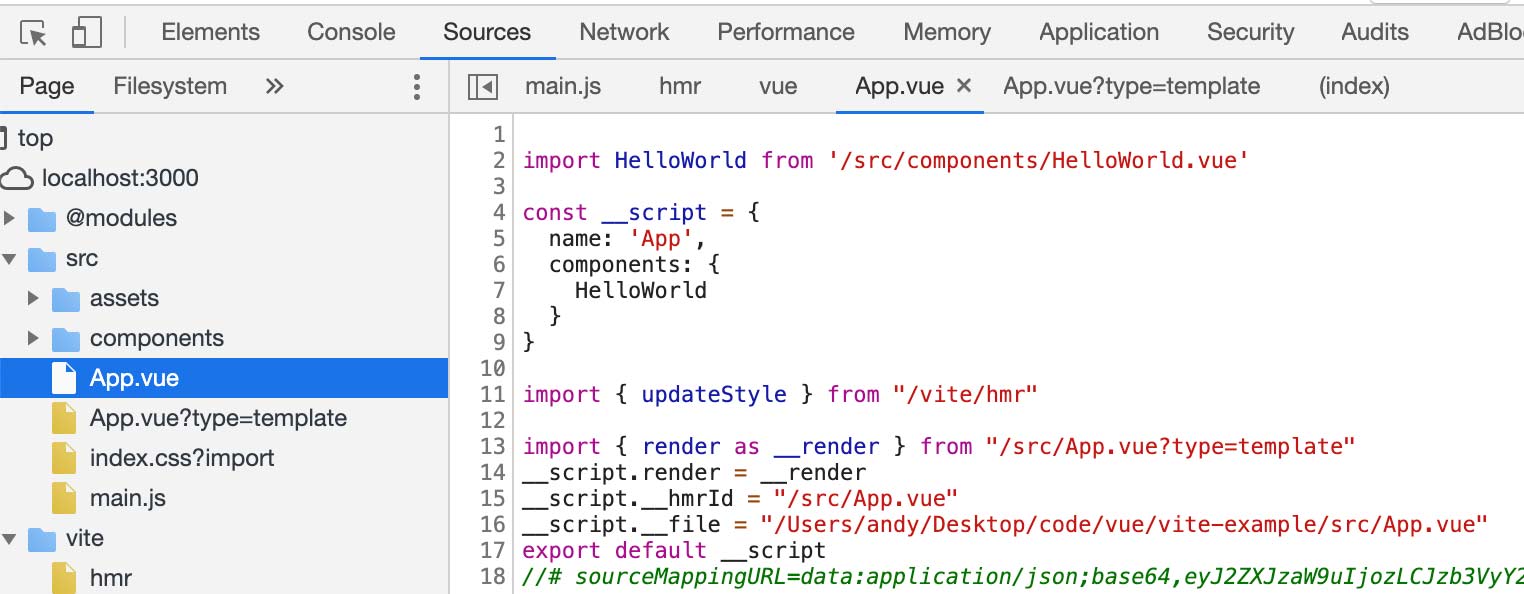The height and width of the screenshot is (594, 1524).
Task: Open the App.vue?type=template editor tab
Action: coord(1131,87)
